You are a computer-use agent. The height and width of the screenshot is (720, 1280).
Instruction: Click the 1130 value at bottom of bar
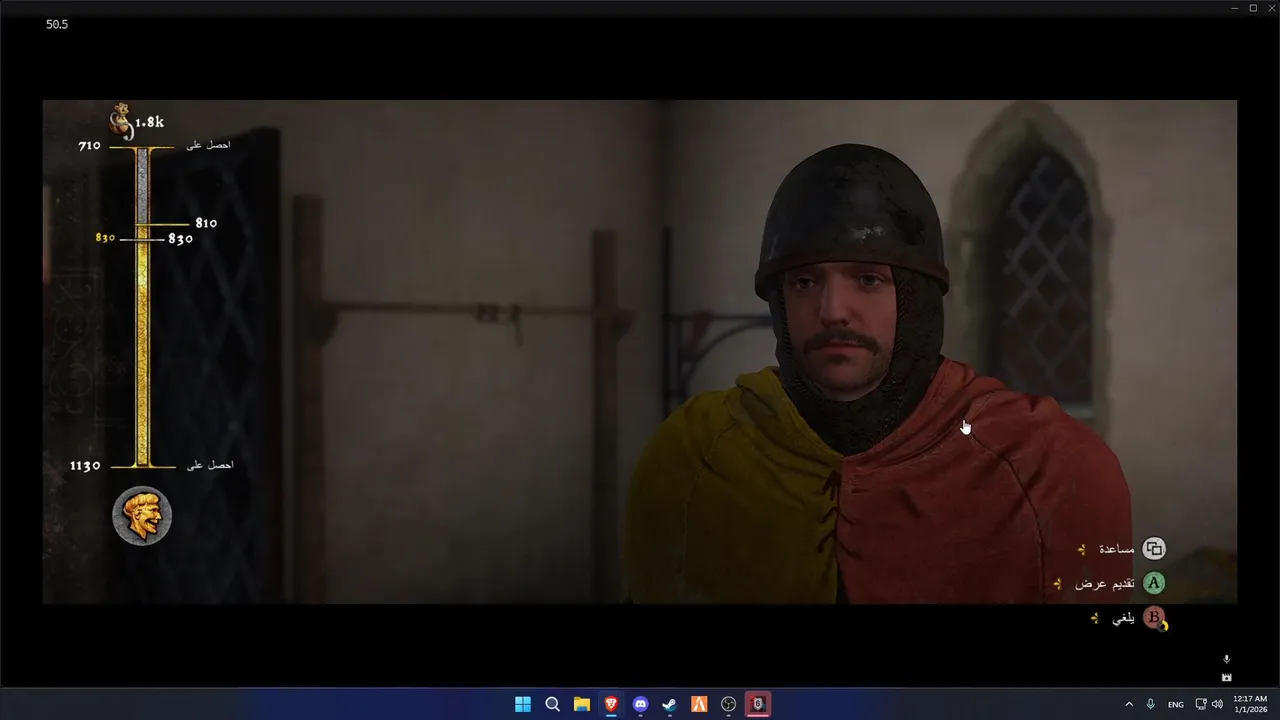pos(85,466)
